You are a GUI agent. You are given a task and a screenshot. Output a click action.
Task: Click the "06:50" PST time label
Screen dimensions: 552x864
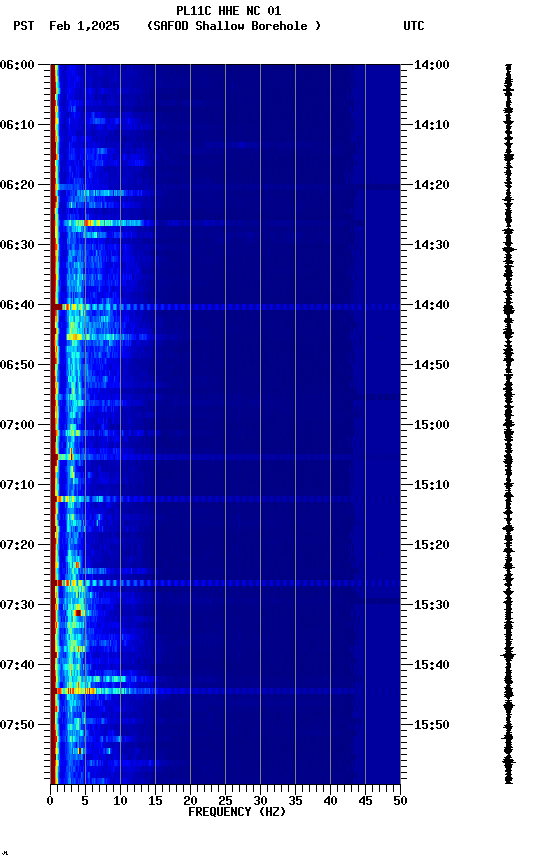click(17, 365)
